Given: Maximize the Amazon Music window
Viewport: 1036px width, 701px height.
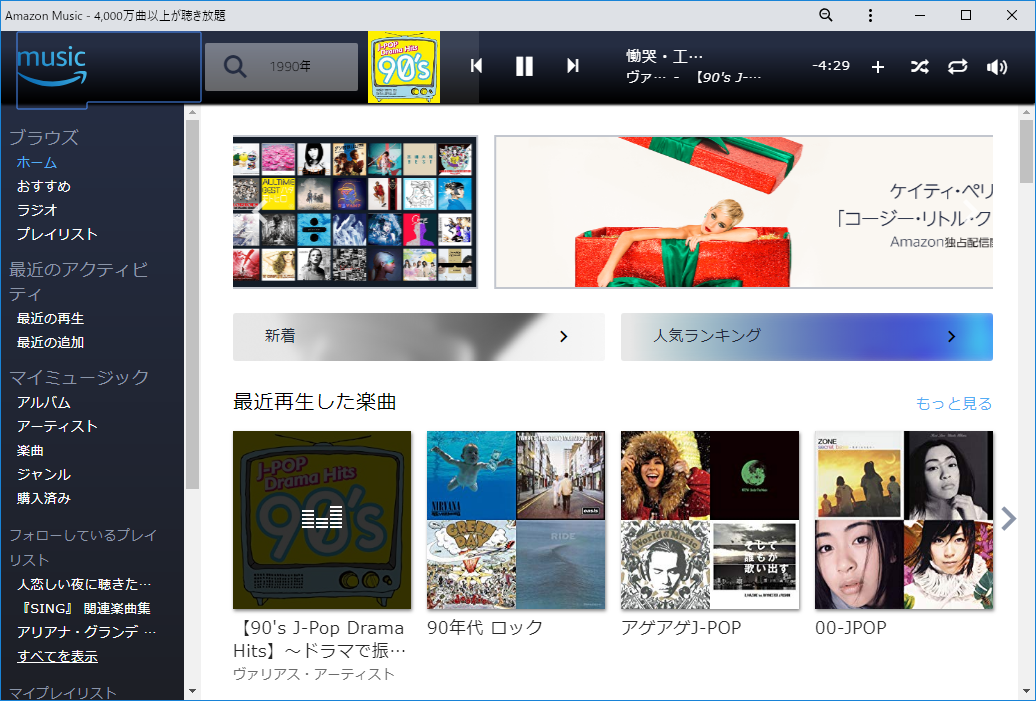Looking at the screenshot, I should coord(965,15).
